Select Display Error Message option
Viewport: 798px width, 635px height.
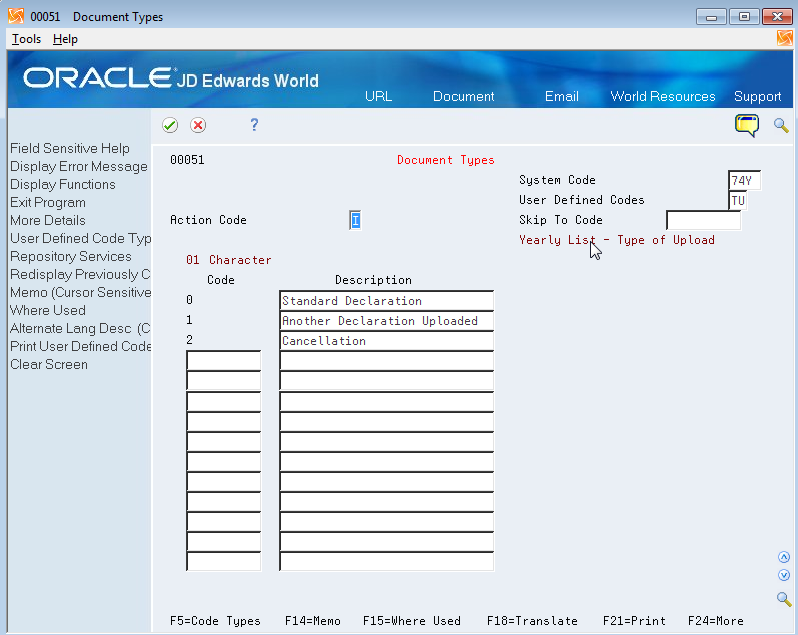point(79,166)
